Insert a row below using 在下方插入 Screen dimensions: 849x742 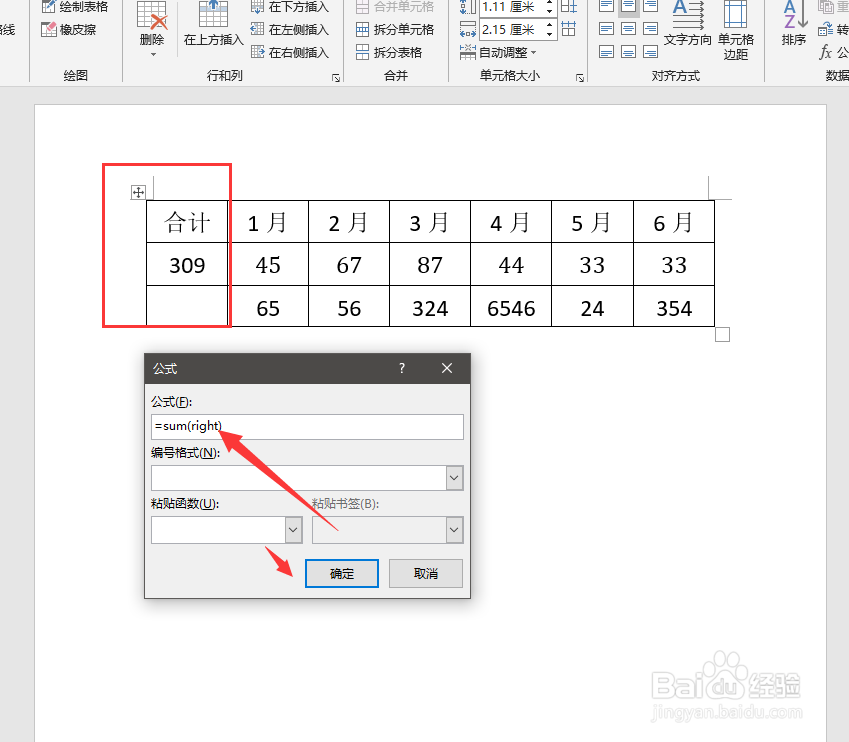pos(292,8)
